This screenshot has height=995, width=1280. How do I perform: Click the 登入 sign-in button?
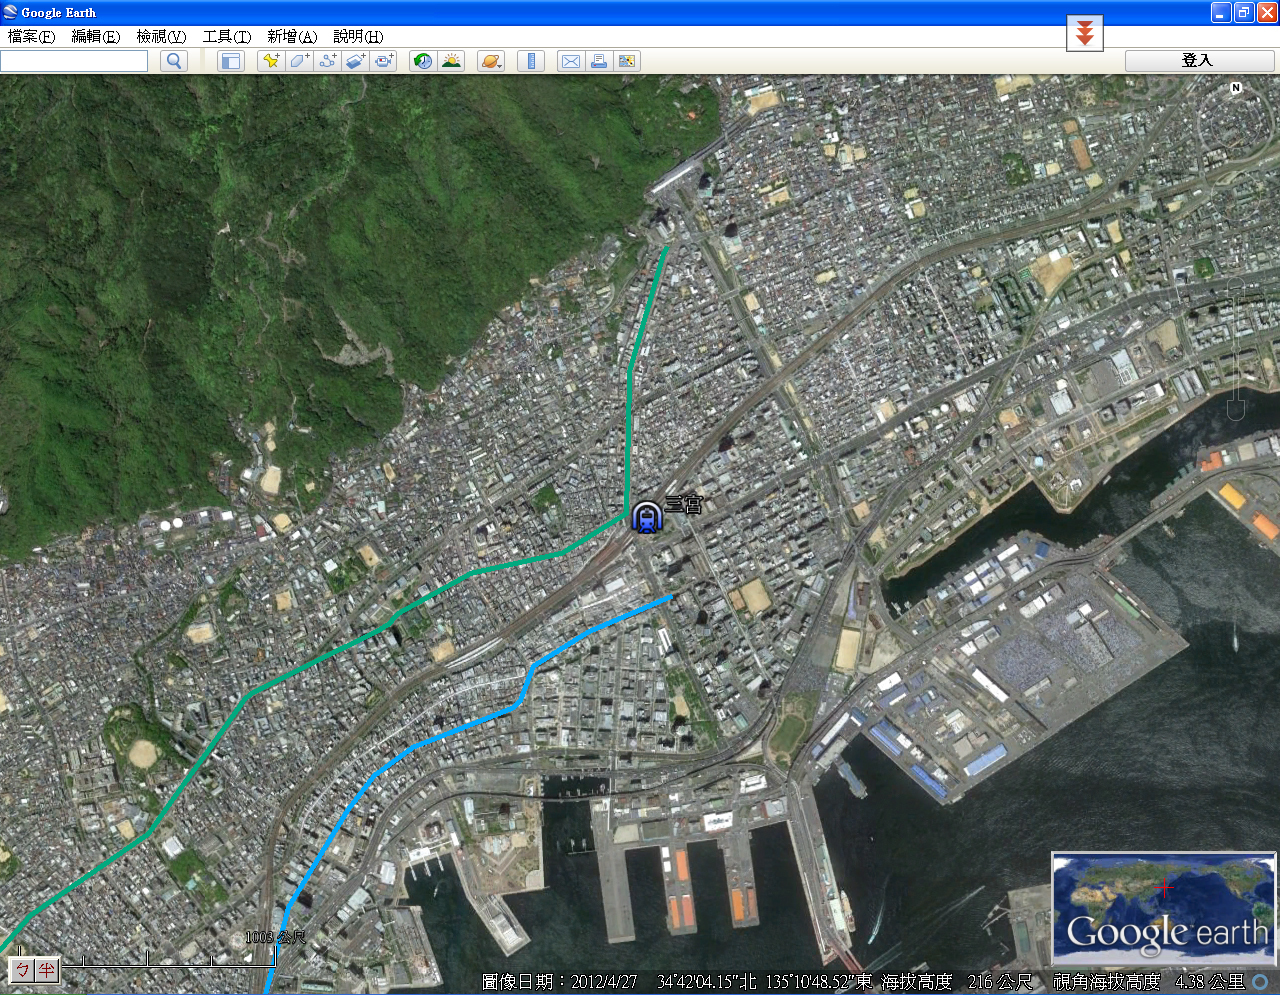pyautogui.click(x=1198, y=61)
